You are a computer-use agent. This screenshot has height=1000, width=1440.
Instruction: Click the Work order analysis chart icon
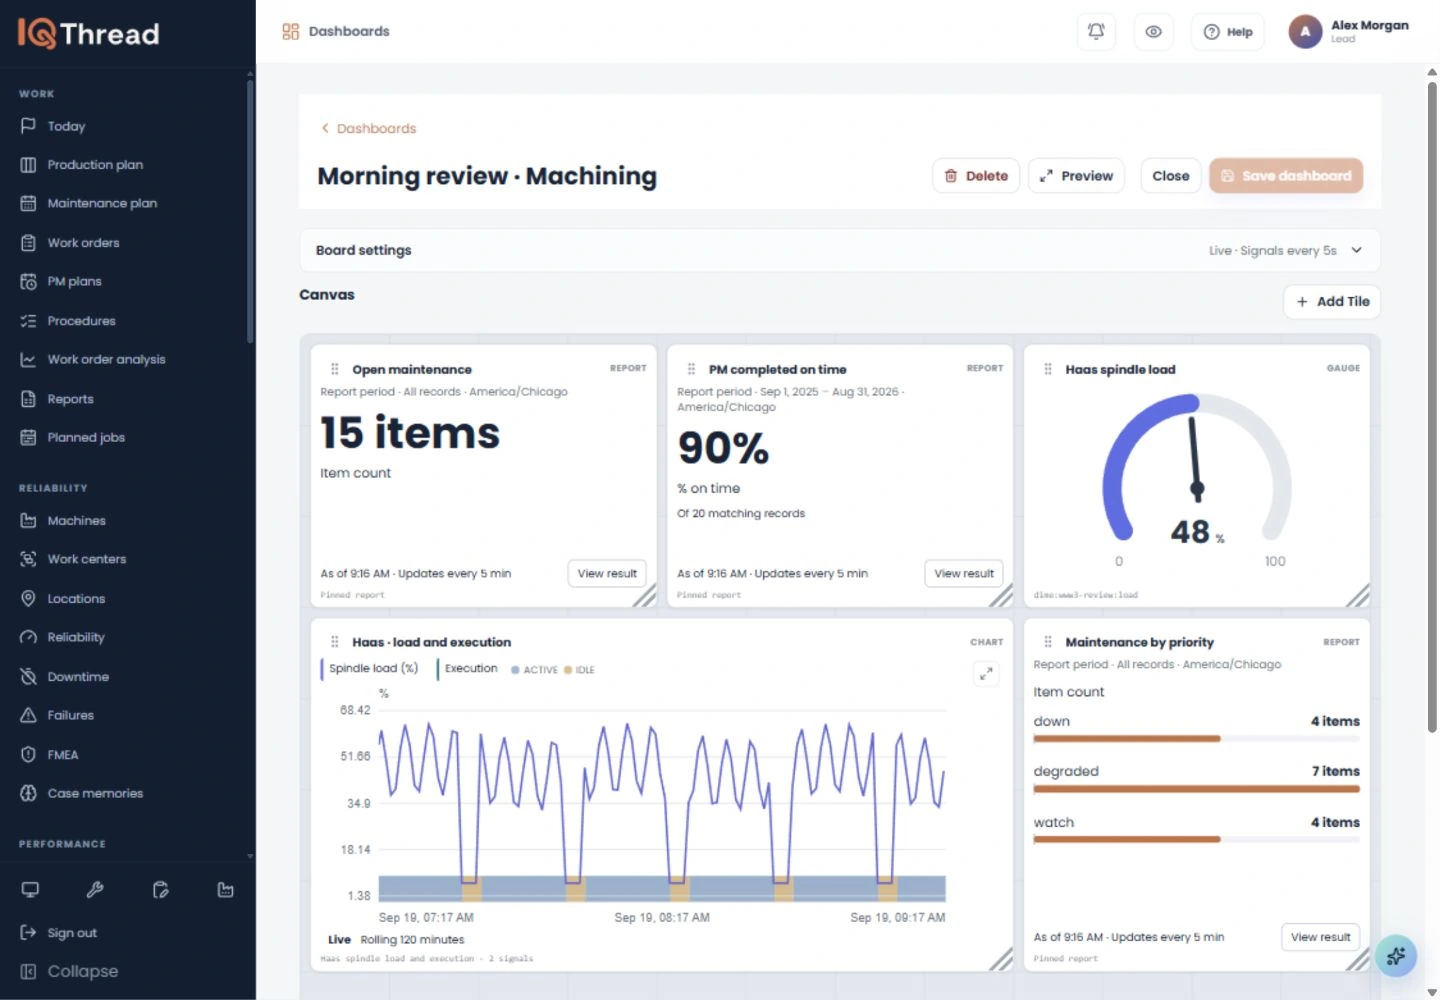pyautogui.click(x=28, y=360)
